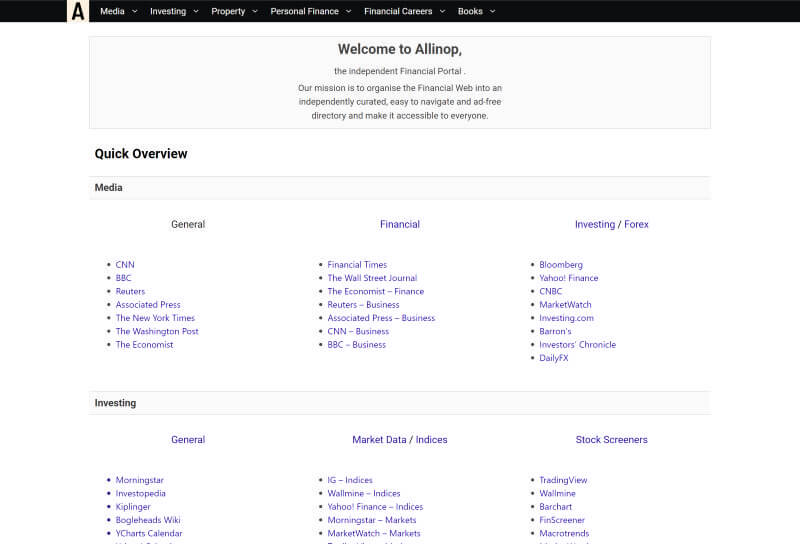Screen dimensions: 800x544
Task: Click the 'Media' section title bar
Action: coord(400,188)
